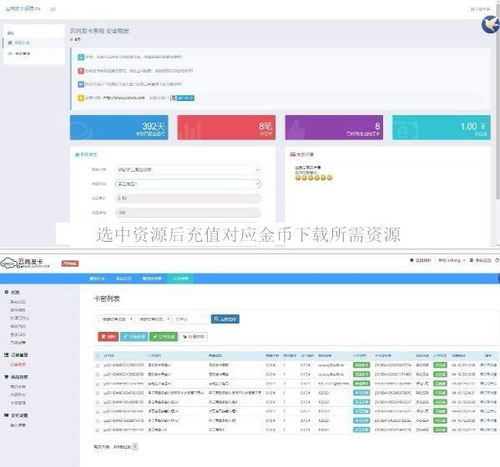Check the first order row checkbox

pyautogui.click(x=98, y=365)
